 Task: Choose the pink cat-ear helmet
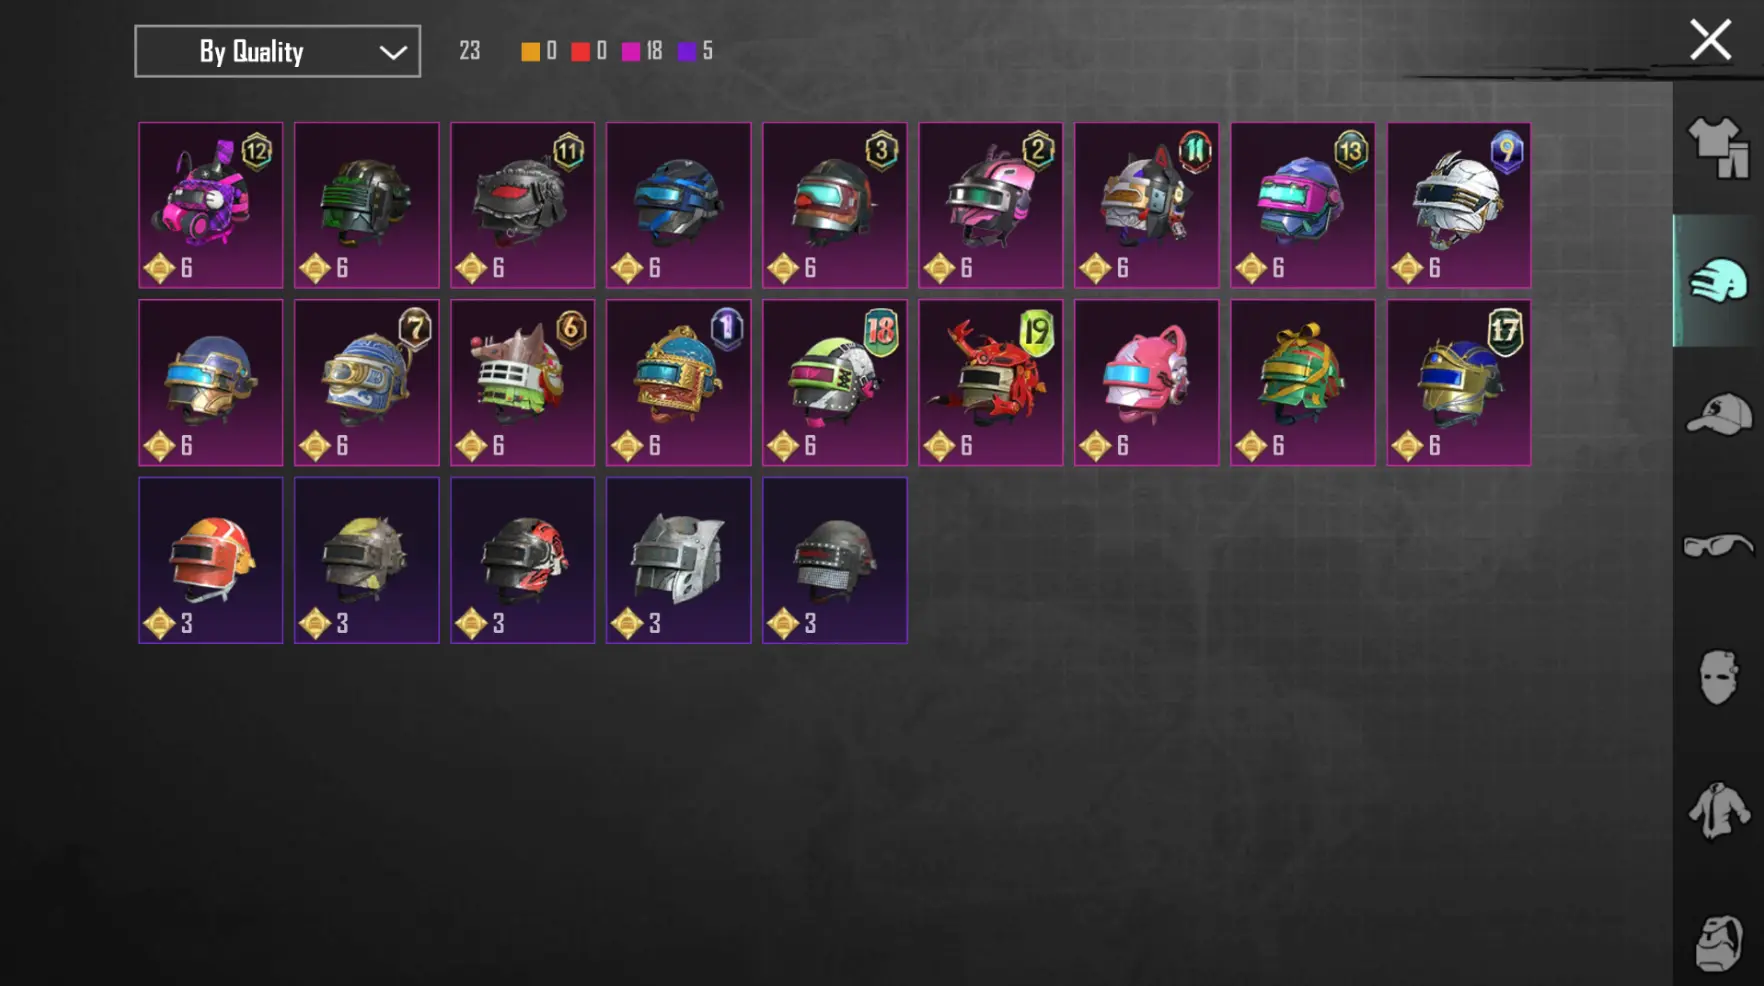pyautogui.click(x=1146, y=382)
